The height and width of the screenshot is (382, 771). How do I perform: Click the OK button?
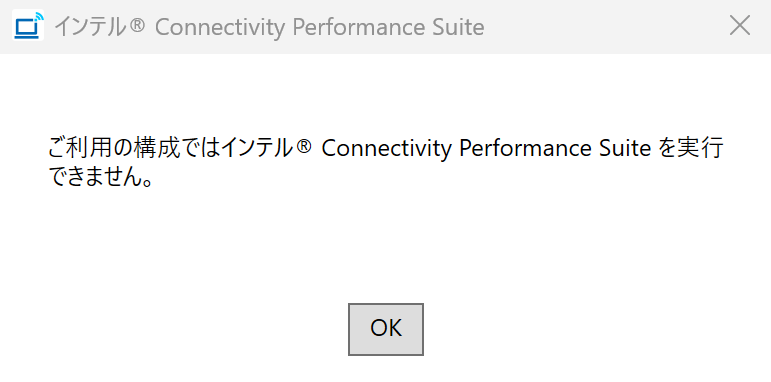click(x=386, y=329)
